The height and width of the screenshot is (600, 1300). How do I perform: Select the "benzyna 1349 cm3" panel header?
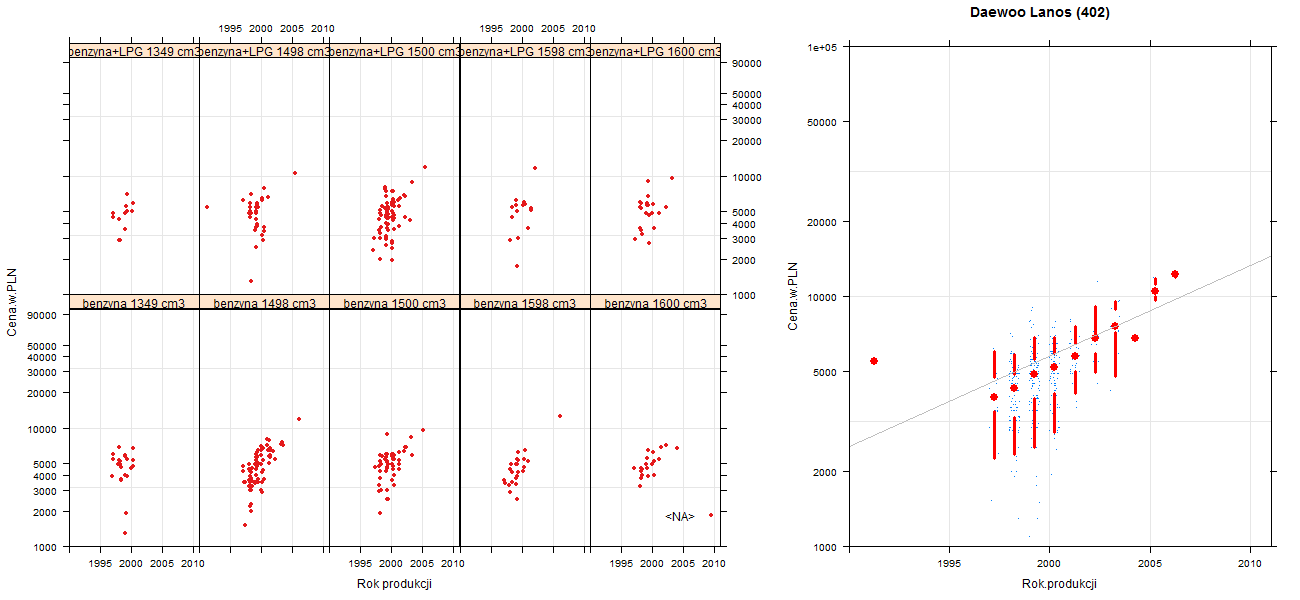coord(134,303)
